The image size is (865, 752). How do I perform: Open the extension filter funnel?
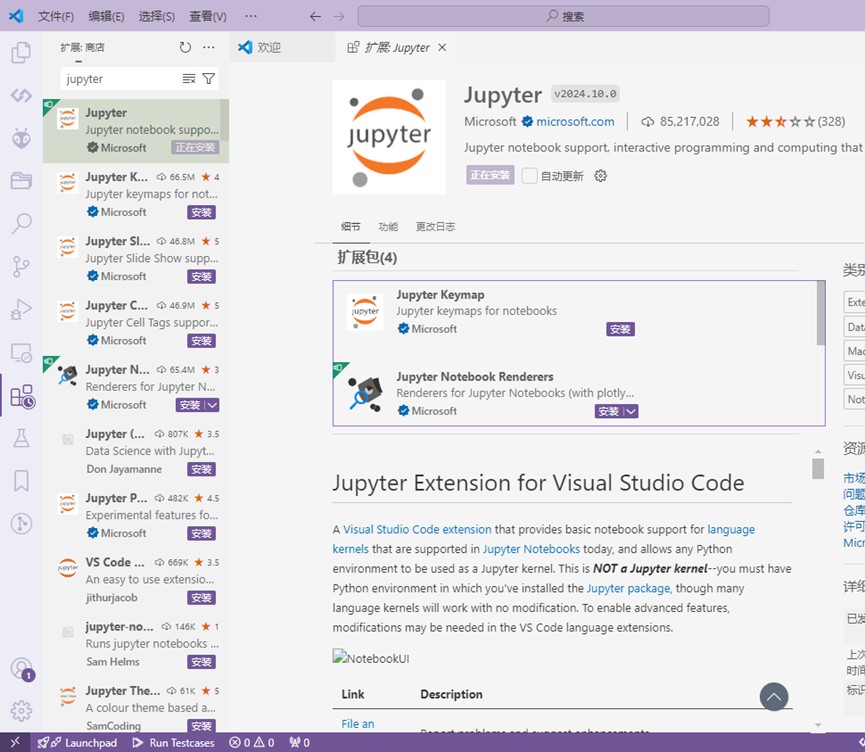pyautogui.click(x=209, y=79)
